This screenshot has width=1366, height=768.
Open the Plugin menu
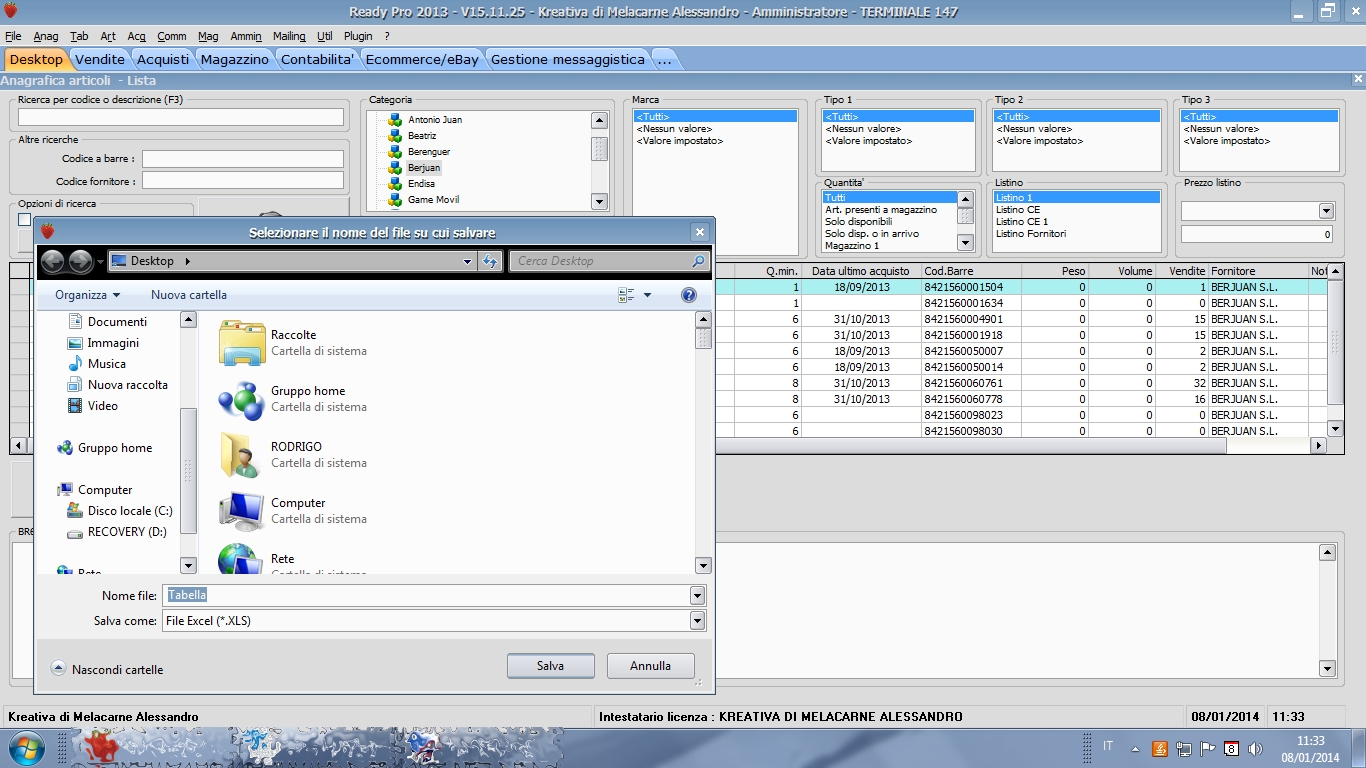click(358, 36)
